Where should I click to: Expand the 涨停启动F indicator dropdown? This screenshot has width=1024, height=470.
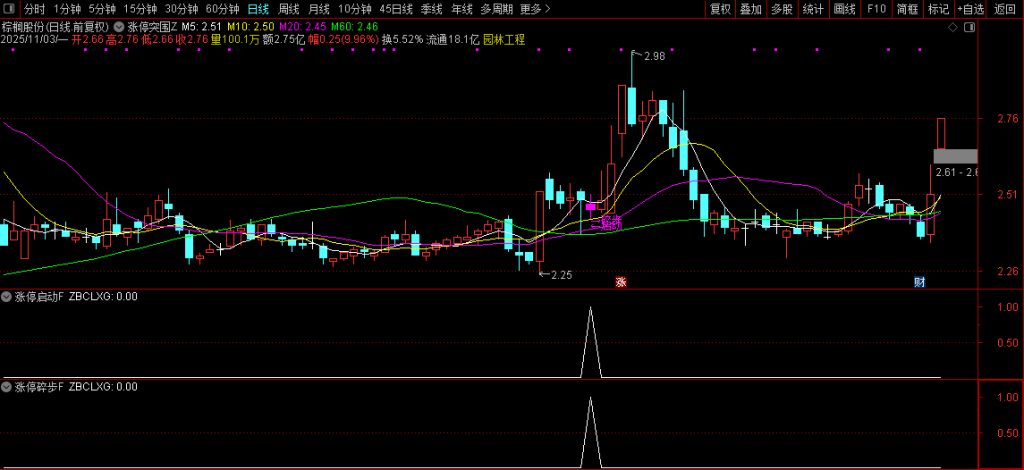(x=8, y=296)
